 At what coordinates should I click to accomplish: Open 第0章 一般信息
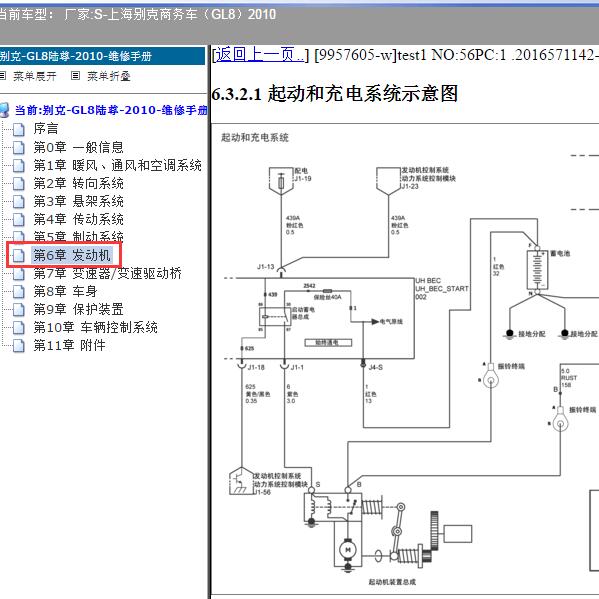[x=78, y=147]
